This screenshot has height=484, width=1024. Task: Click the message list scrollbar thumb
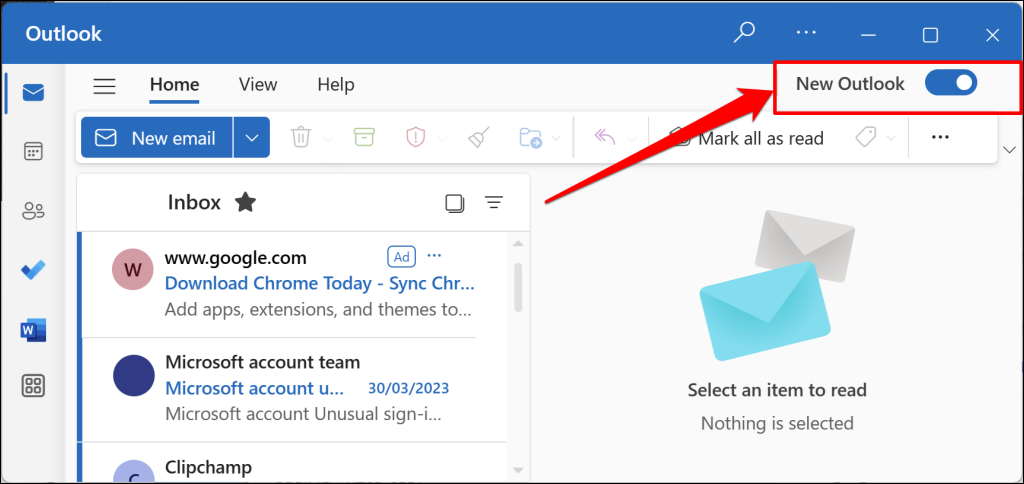tap(518, 288)
